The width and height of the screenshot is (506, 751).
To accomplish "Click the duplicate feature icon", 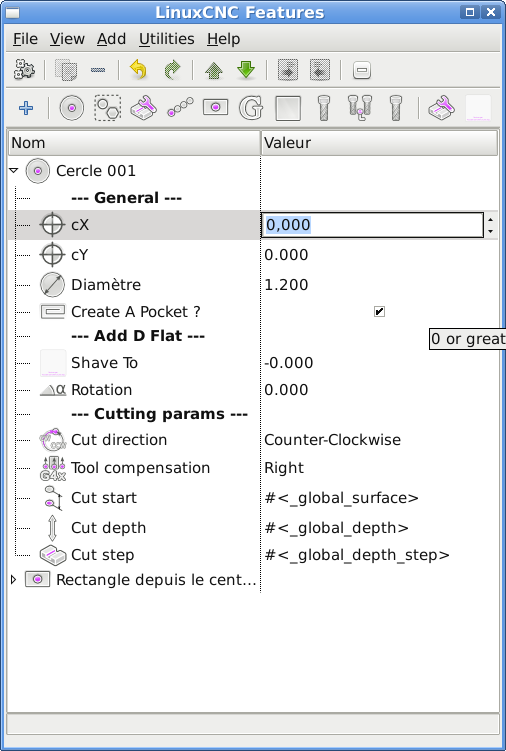I will [66, 70].
